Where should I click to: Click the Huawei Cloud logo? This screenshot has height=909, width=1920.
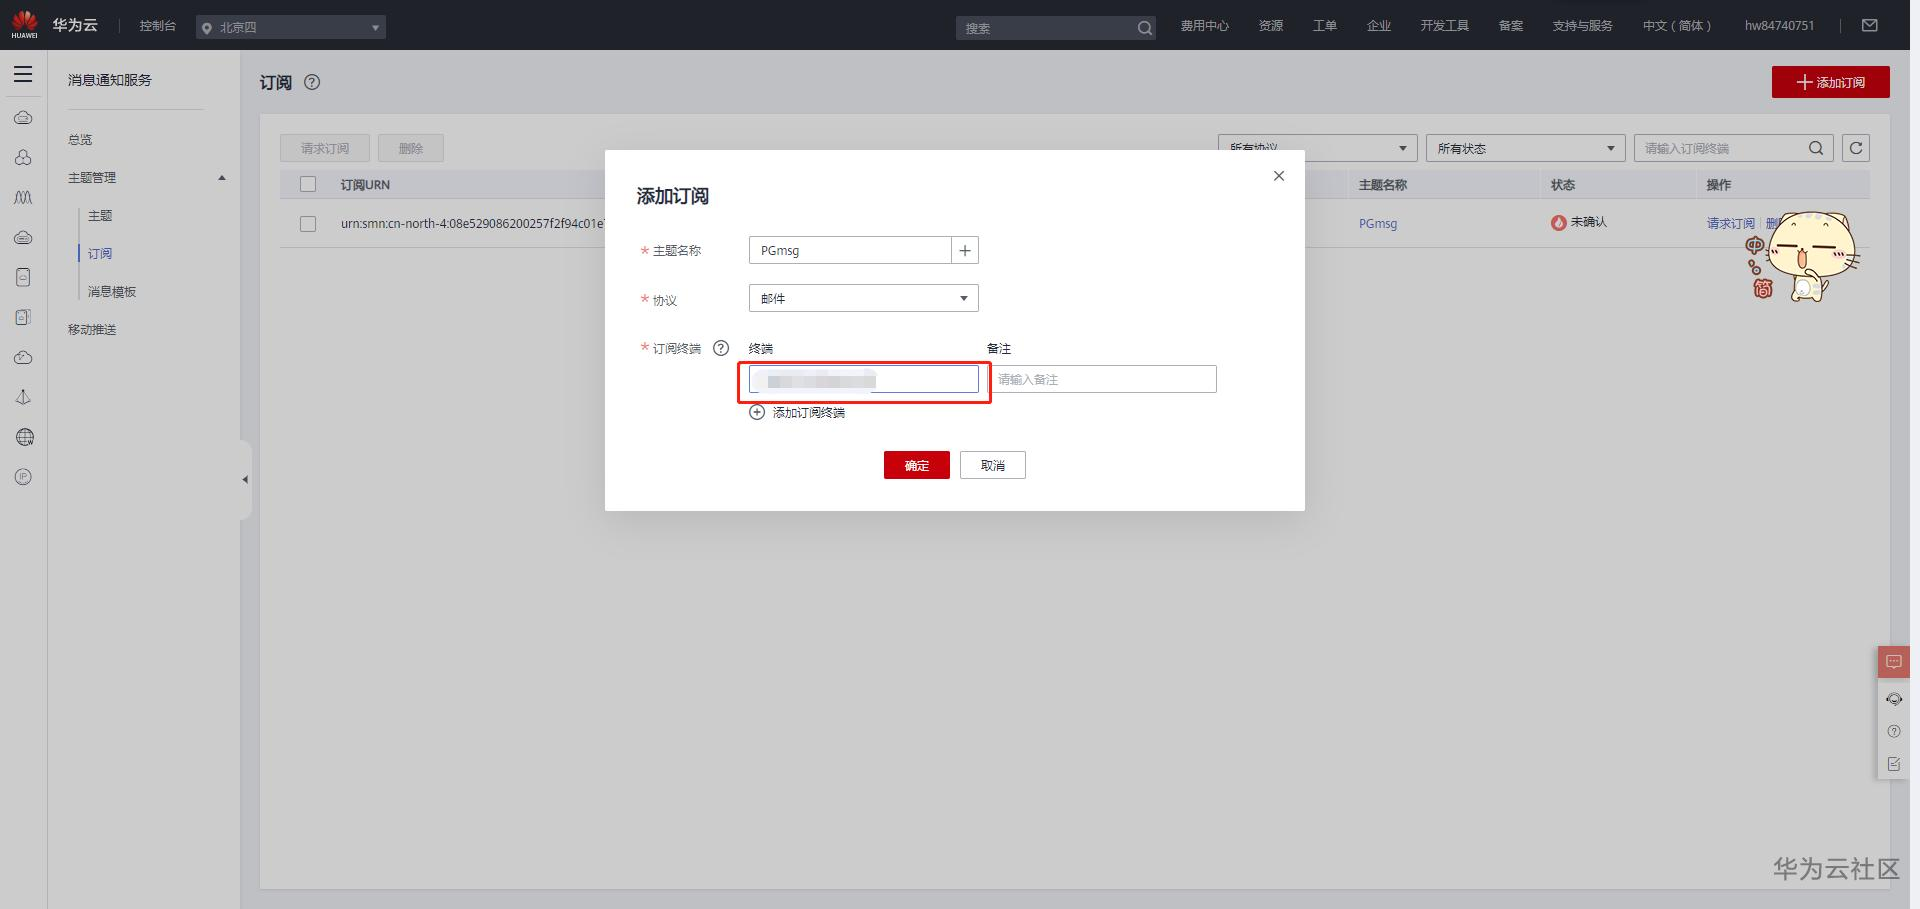click(55, 25)
